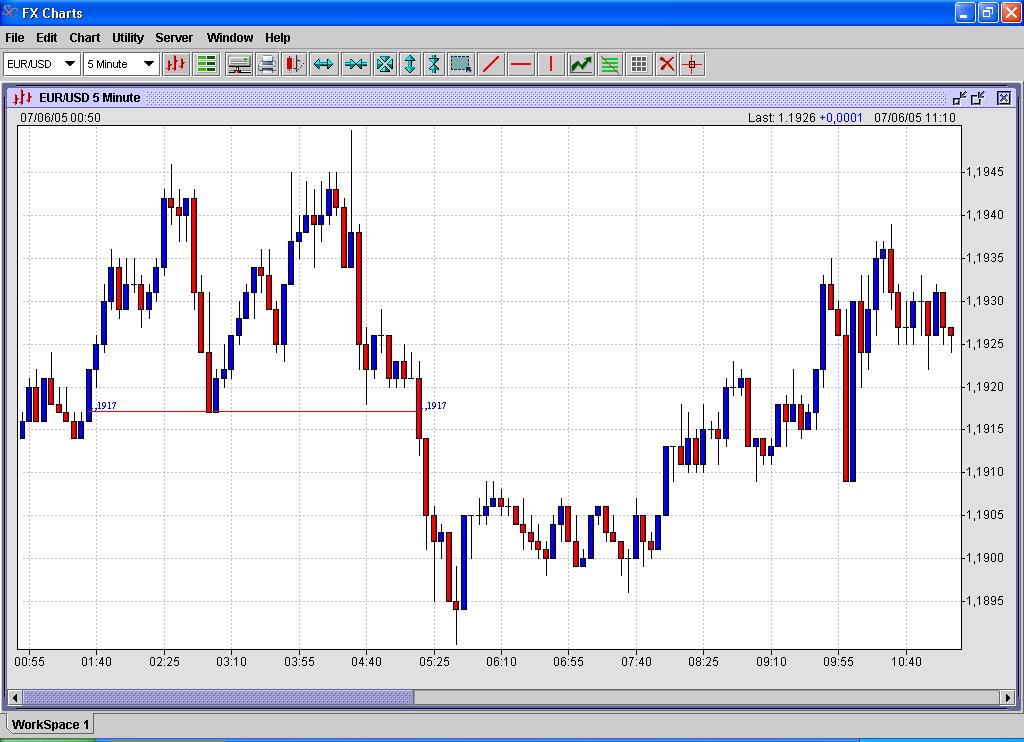Click the chart scrollbar left arrow
Screen dimensions: 1024x742
click(14, 698)
